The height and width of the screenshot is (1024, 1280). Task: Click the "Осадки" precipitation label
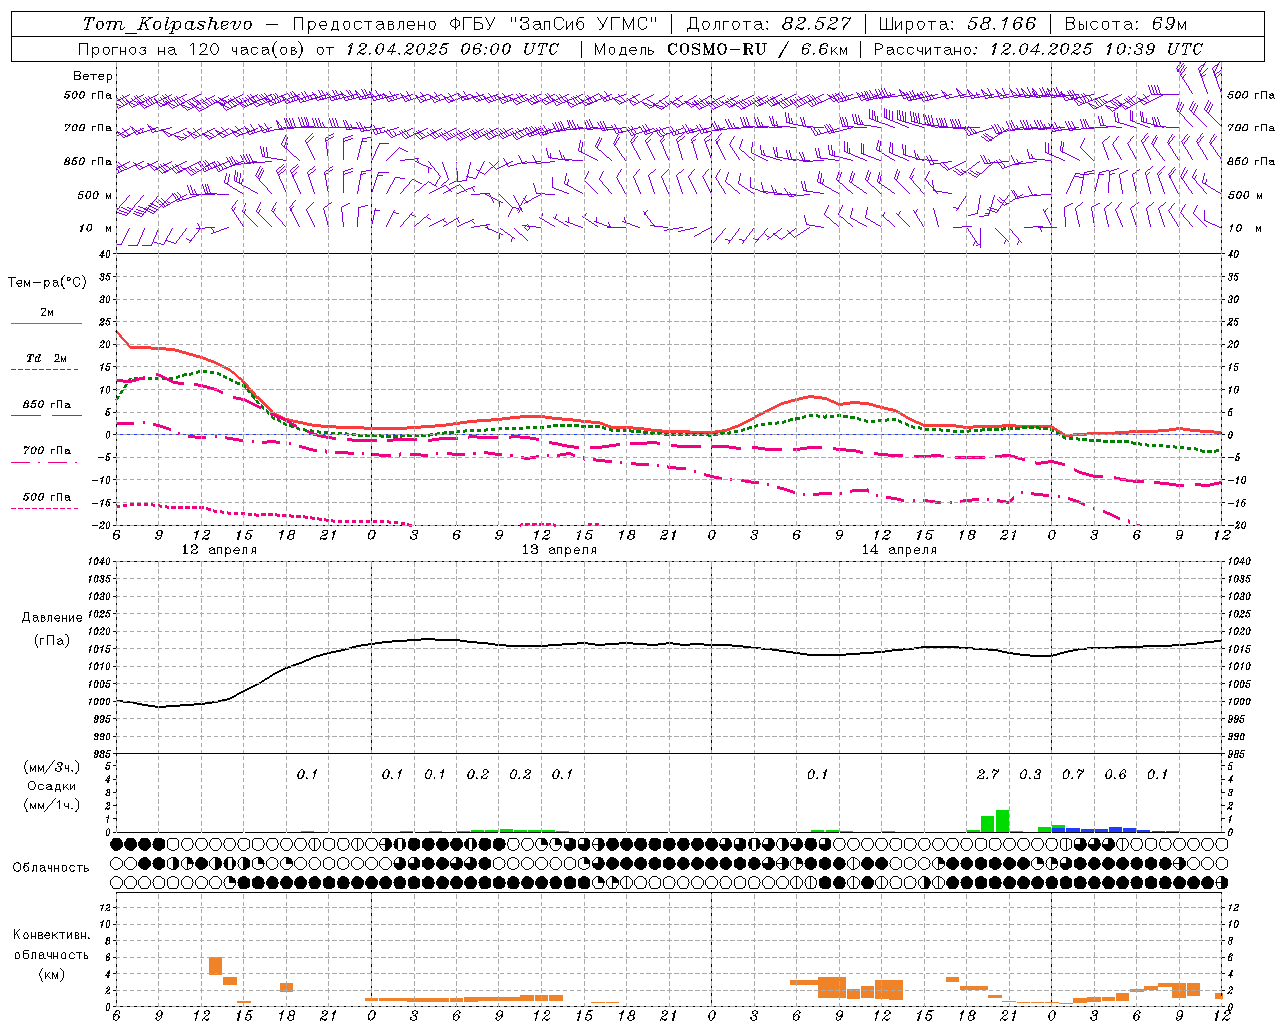point(51,786)
